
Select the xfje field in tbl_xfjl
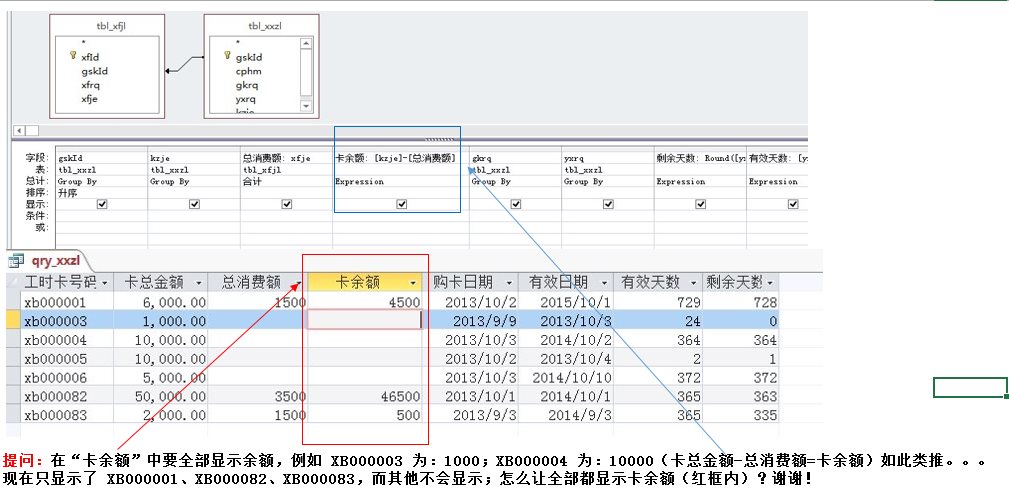coord(89,99)
